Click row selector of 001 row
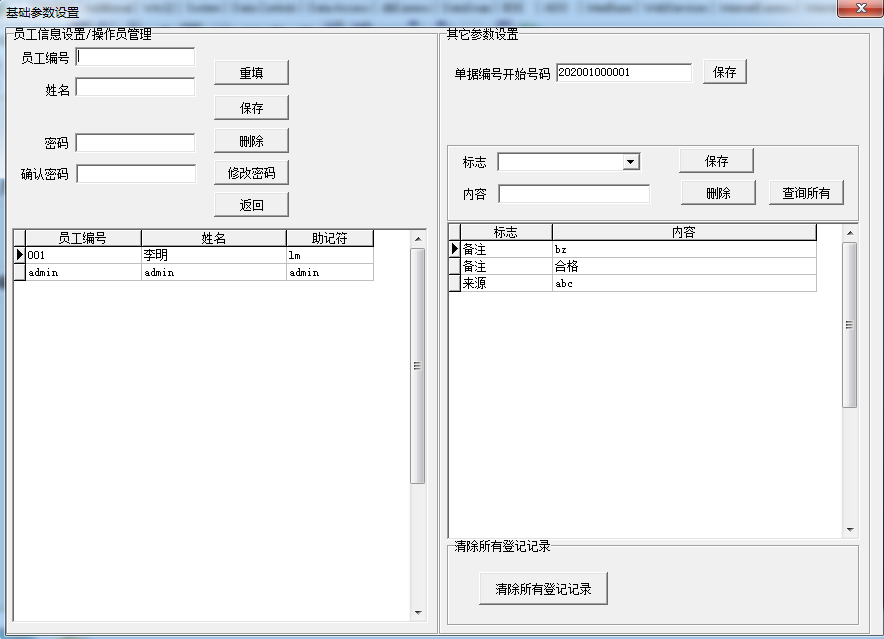Viewport: 884px width, 639px height. 19,255
